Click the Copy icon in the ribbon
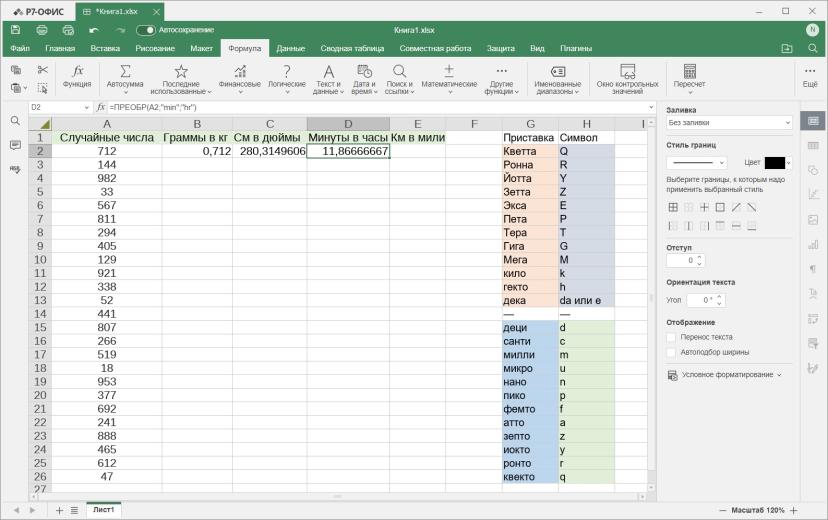828x520 pixels. 16,70
